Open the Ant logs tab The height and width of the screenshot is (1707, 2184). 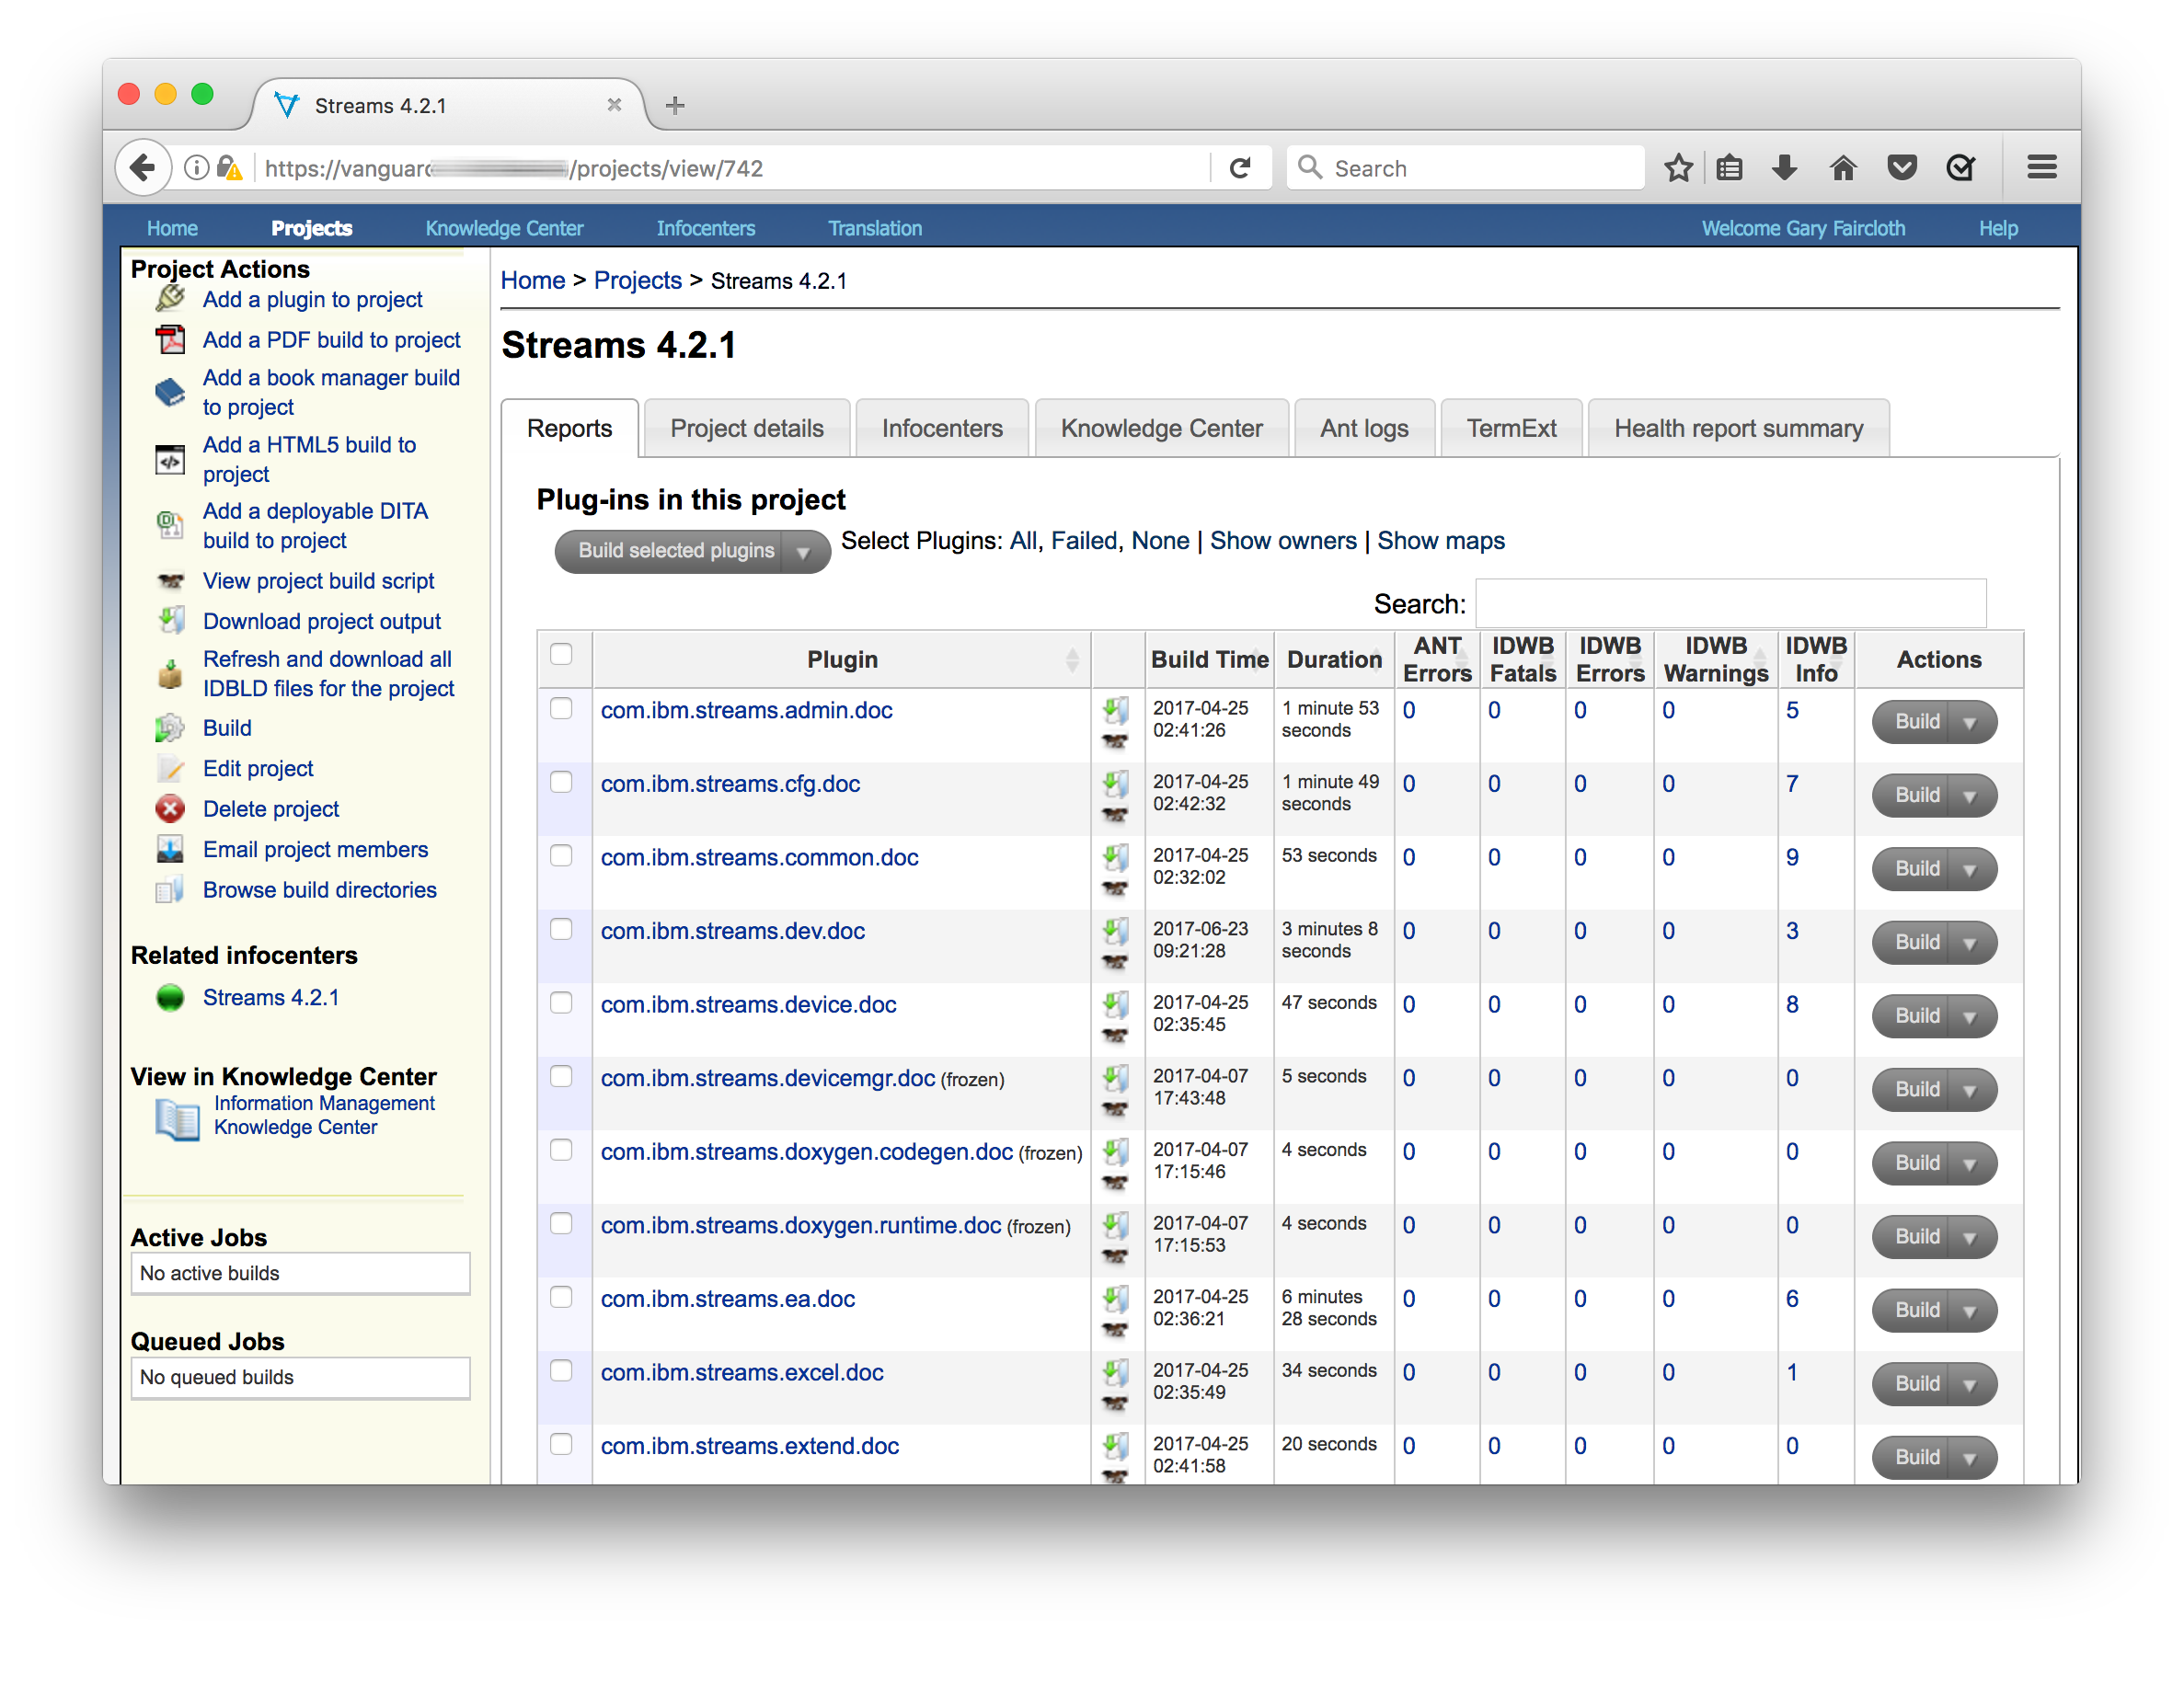click(1364, 429)
